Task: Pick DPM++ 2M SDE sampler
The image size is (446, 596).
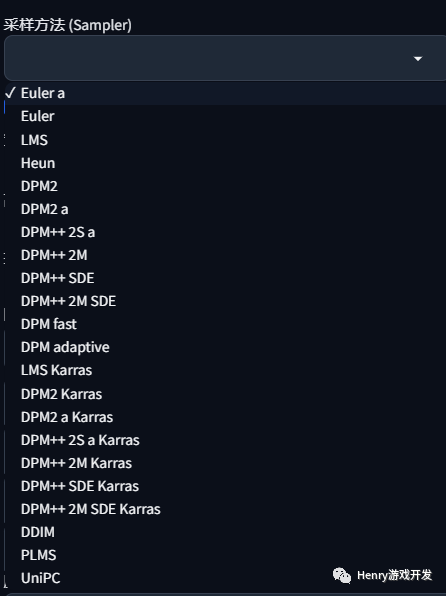Action: [225, 301]
